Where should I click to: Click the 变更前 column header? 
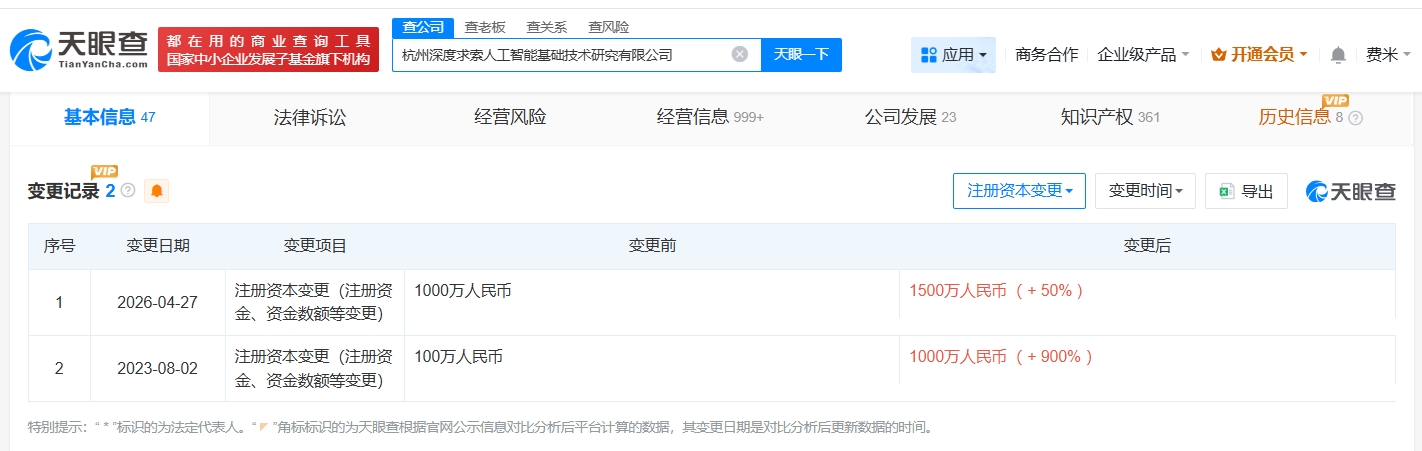click(x=652, y=246)
